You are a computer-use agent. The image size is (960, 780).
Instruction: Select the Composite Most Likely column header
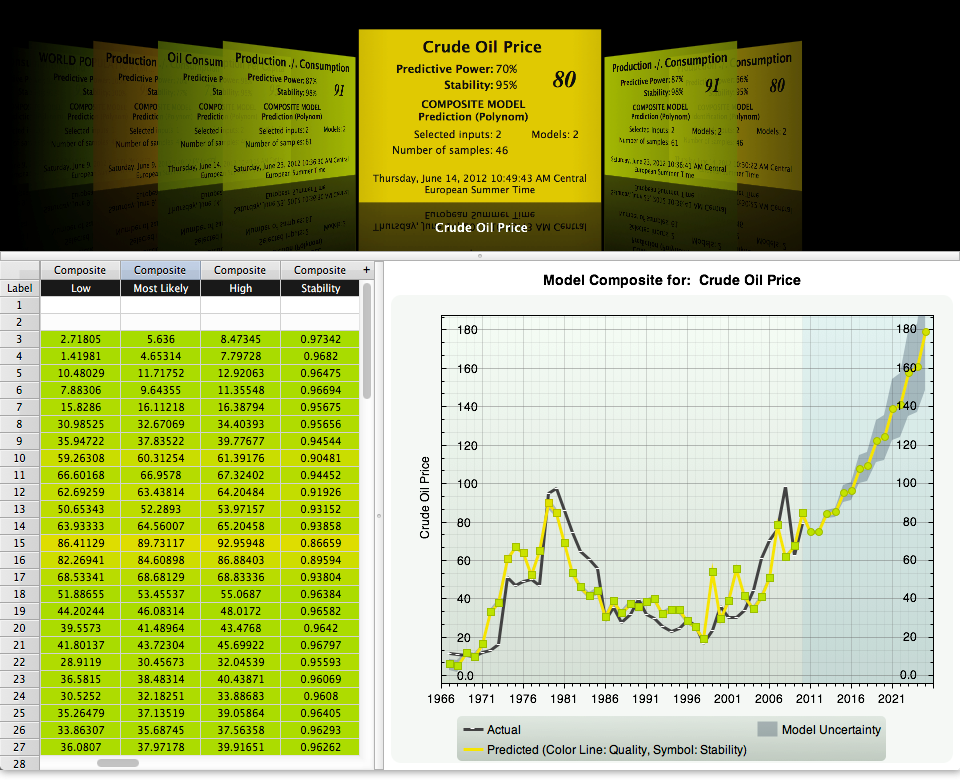tap(160, 270)
